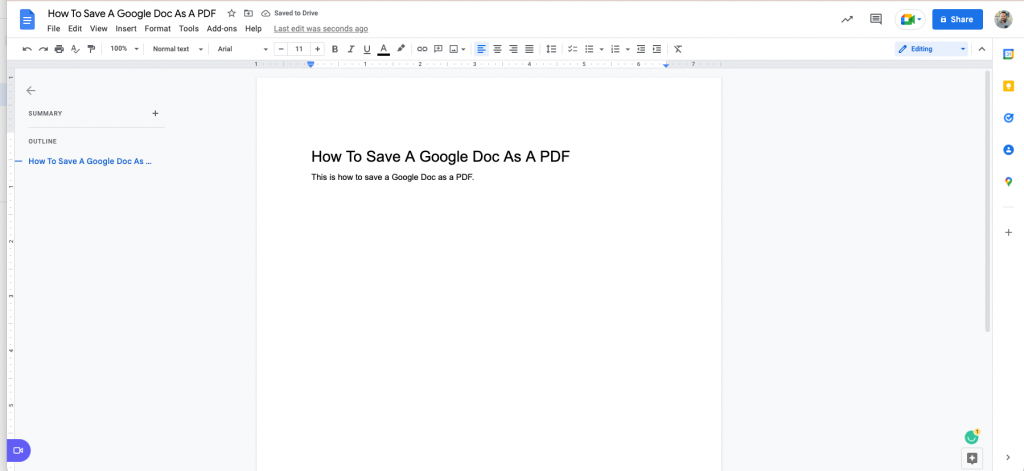Toggle Italic formatting

pos(351,49)
